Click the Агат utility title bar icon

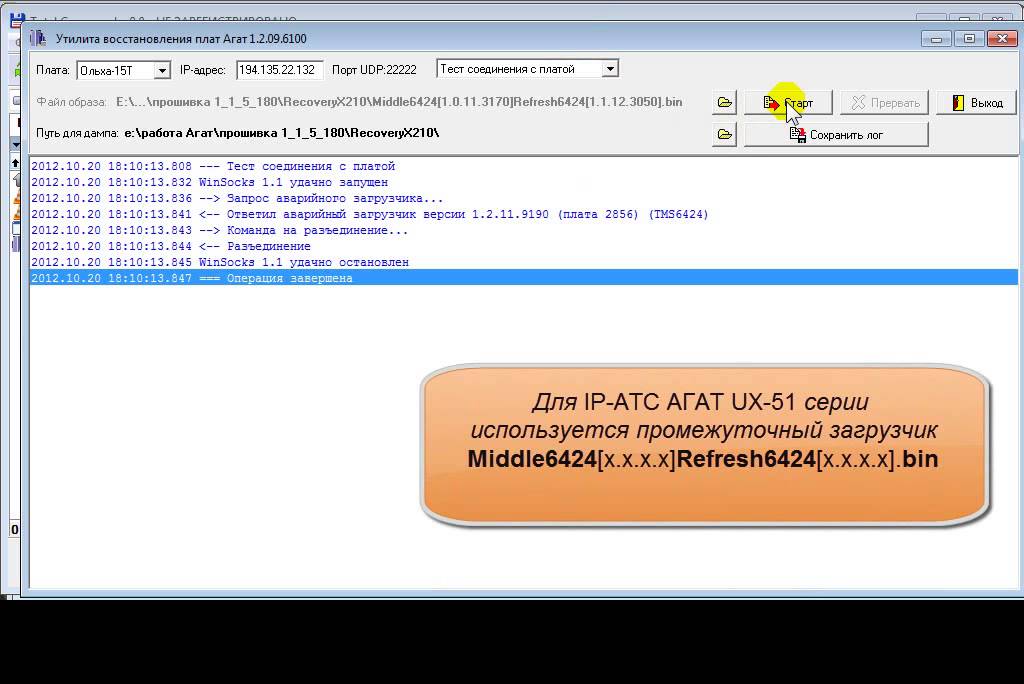coord(39,39)
